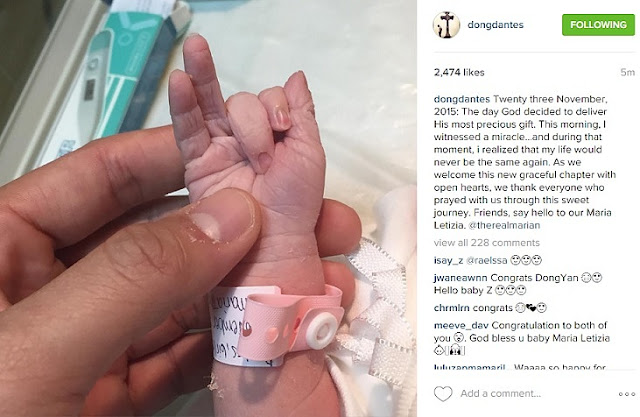This screenshot has height=417, width=640.
Task: Open dongdantes username in the caption
Action: click(462, 99)
